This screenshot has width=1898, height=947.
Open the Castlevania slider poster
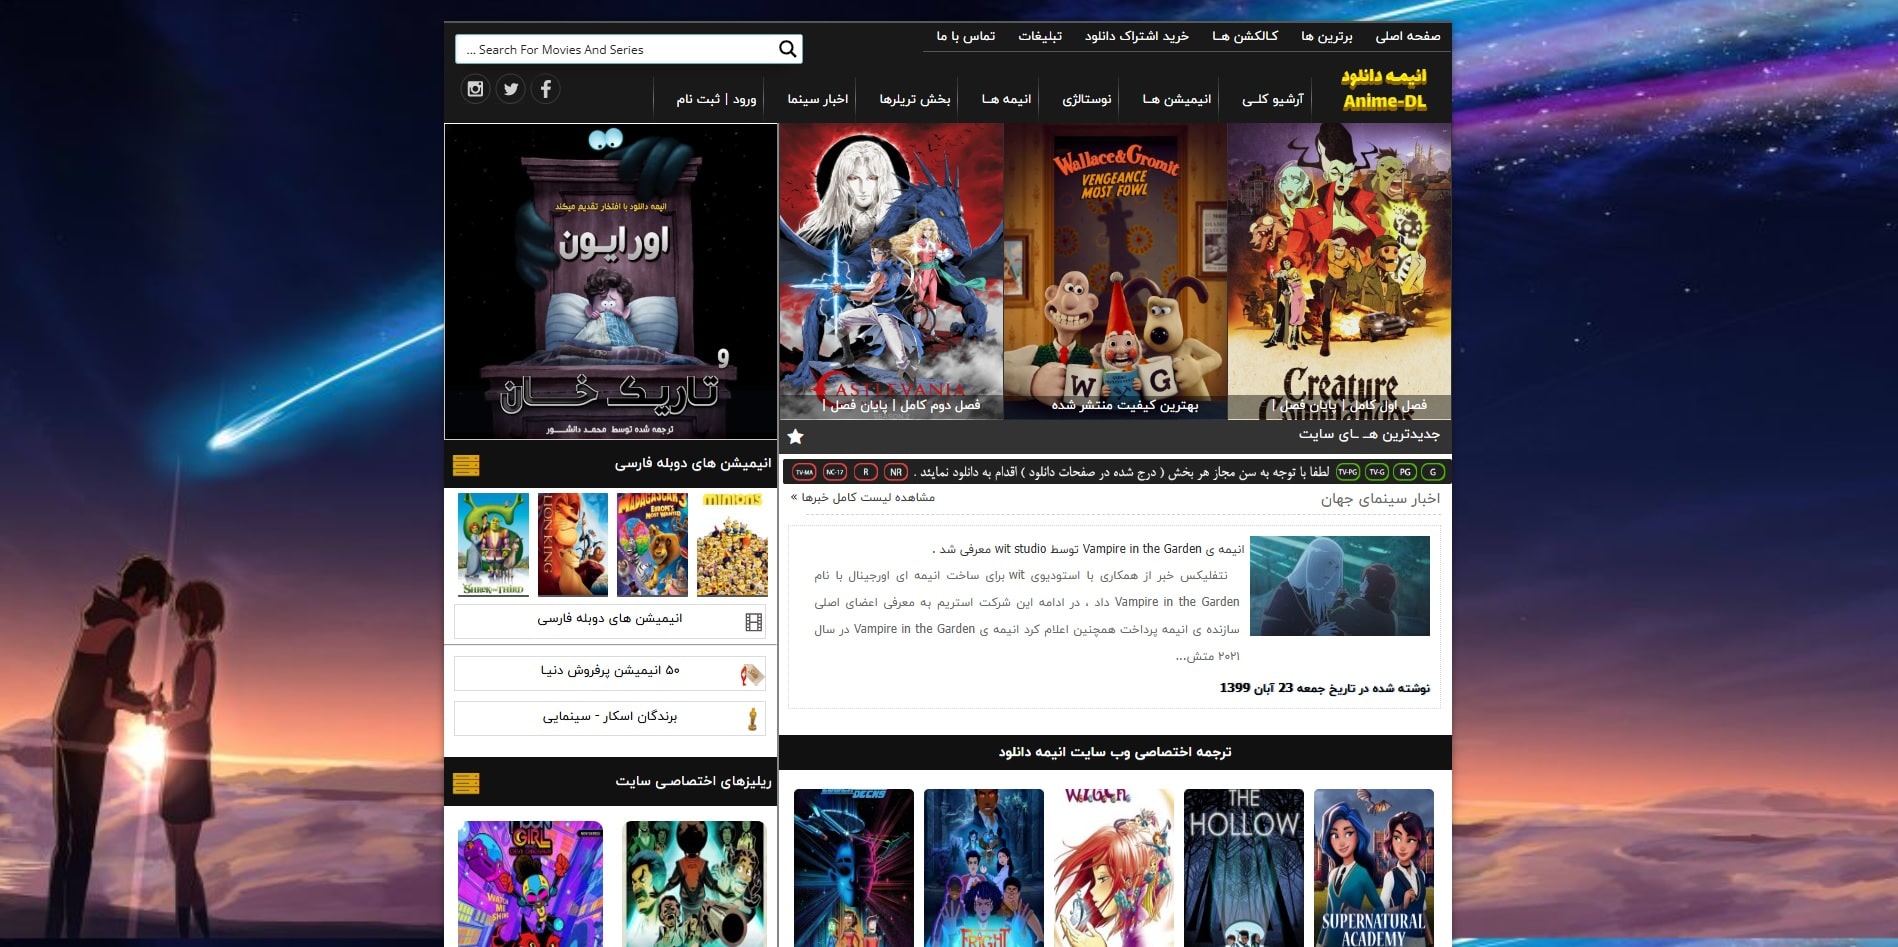(x=891, y=271)
